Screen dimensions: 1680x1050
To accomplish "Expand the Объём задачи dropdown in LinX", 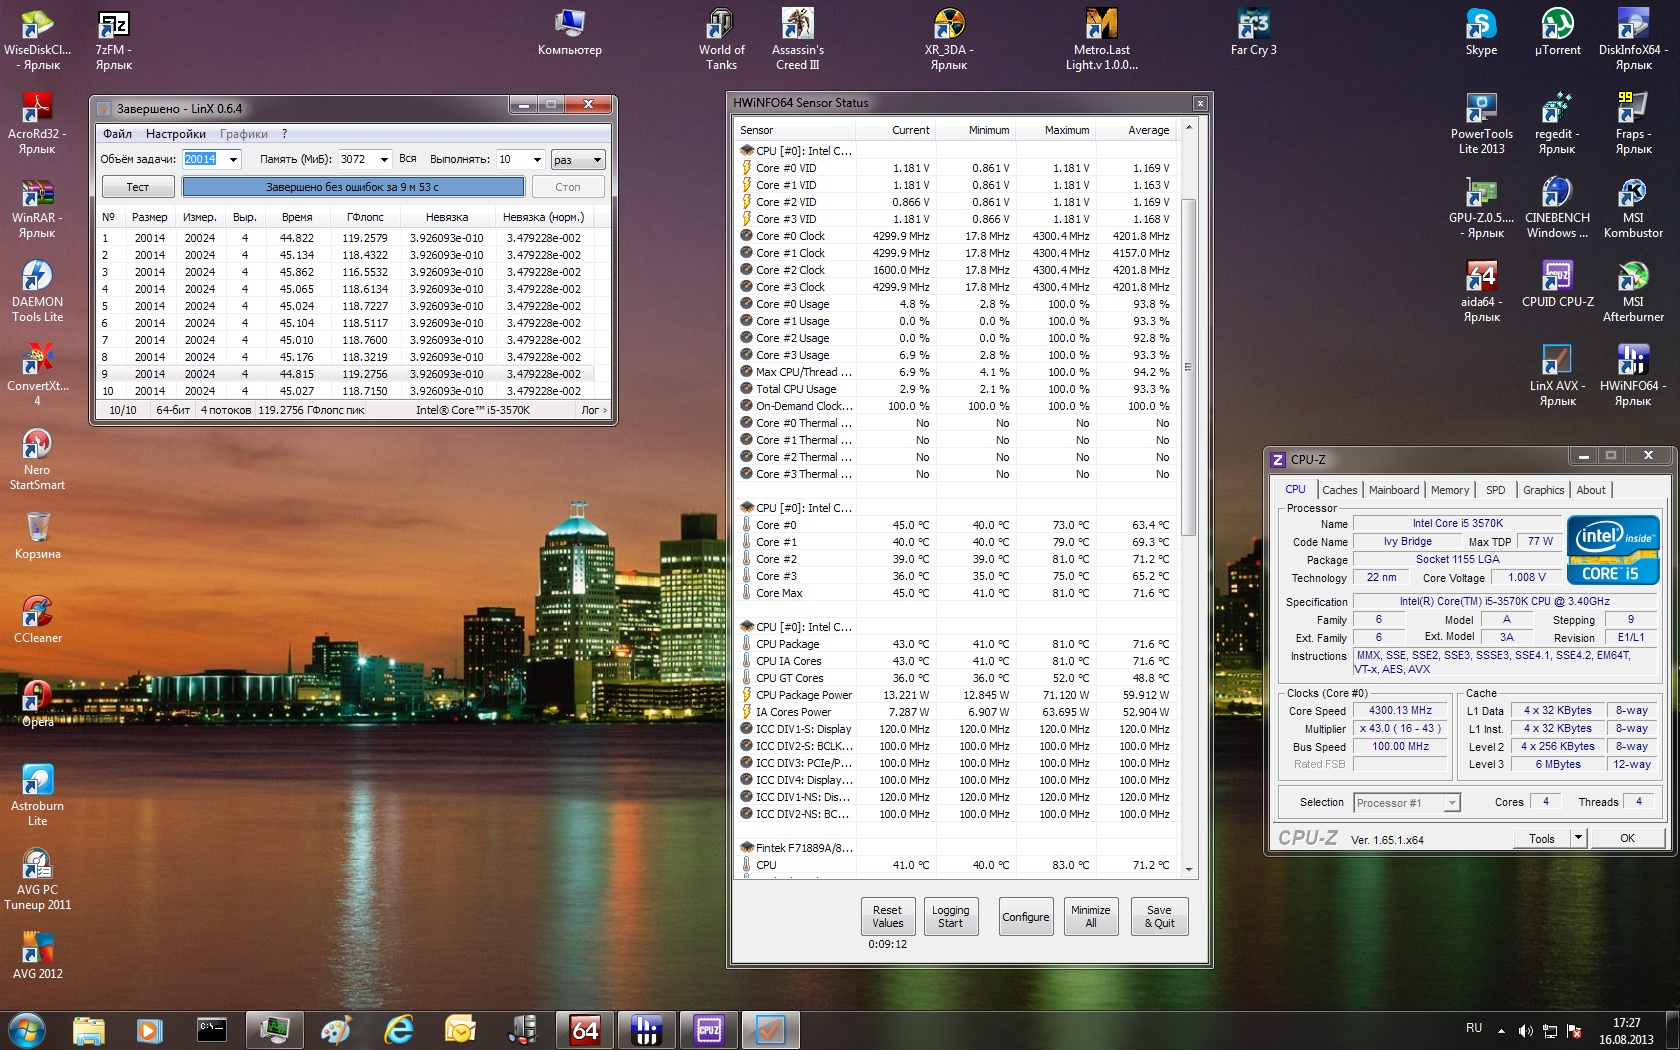I will click(233, 159).
